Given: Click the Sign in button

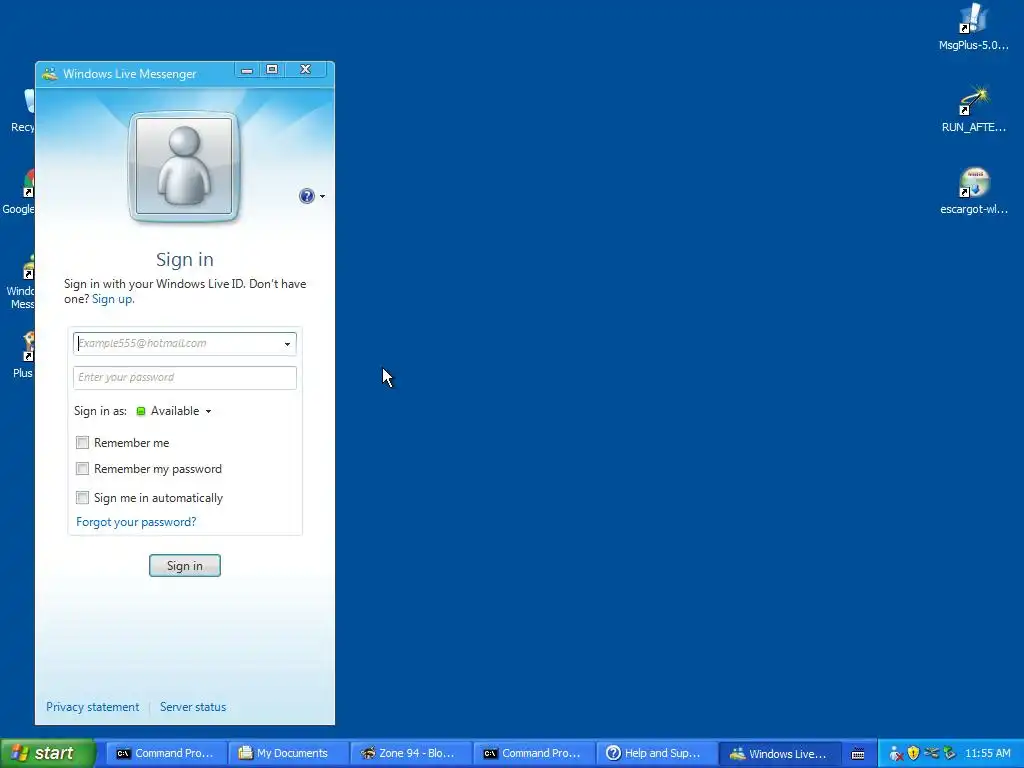Looking at the screenshot, I should click(x=185, y=566).
